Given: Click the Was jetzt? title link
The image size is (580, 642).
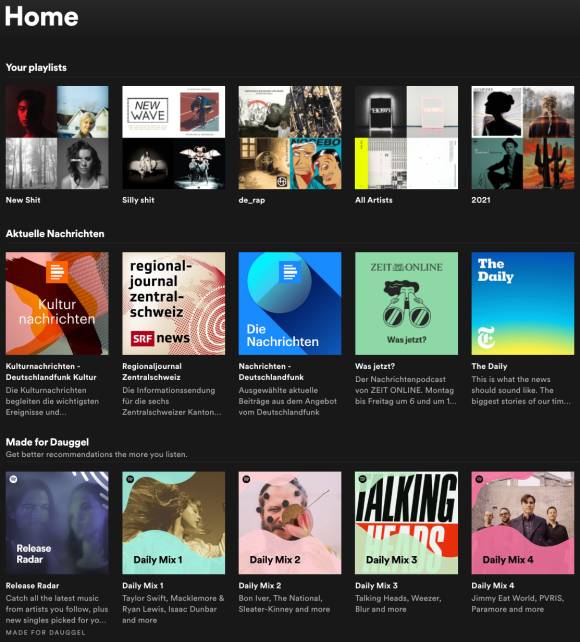Looking at the screenshot, I should point(375,366).
